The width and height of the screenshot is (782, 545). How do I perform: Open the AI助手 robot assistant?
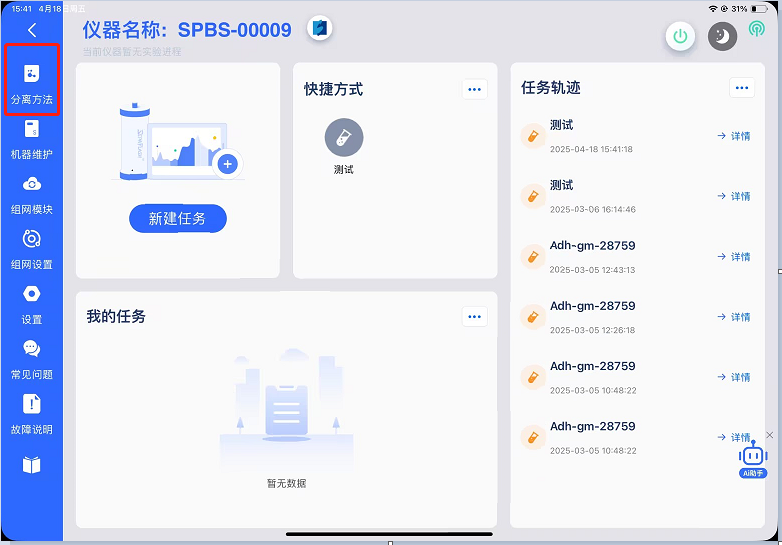(752, 459)
